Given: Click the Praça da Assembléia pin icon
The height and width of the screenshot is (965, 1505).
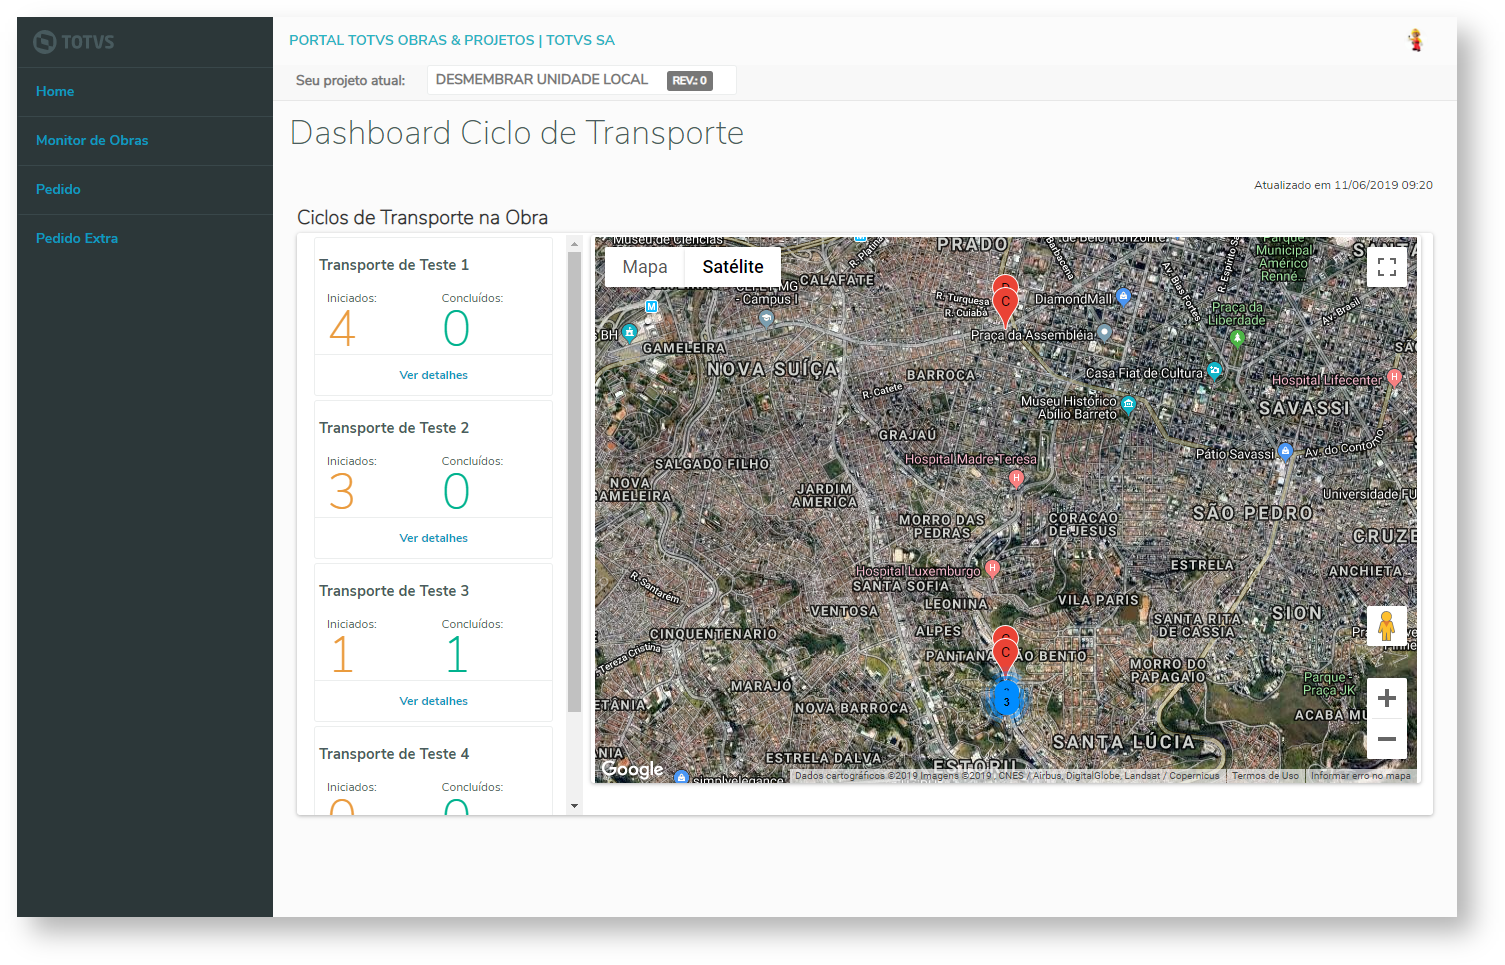Looking at the screenshot, I should [x=1104, y=332].
